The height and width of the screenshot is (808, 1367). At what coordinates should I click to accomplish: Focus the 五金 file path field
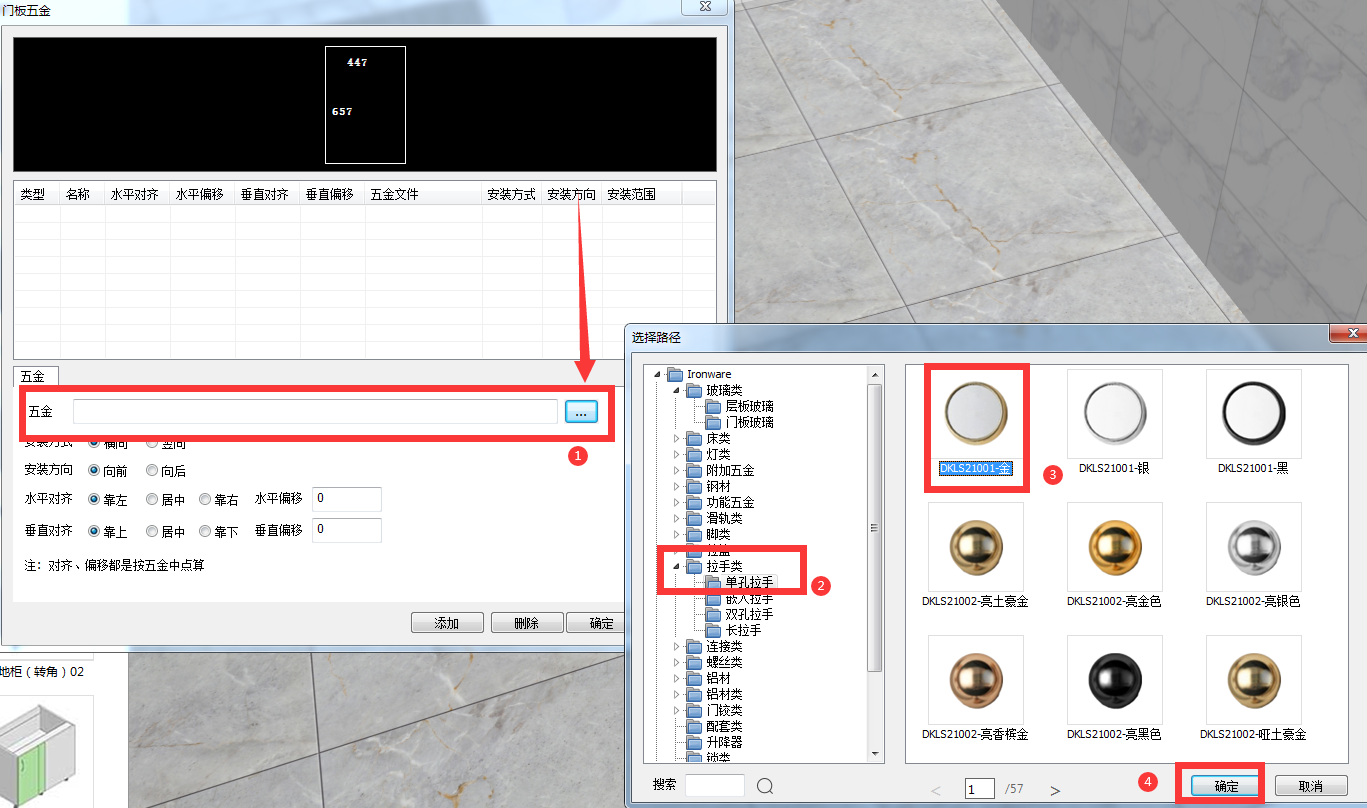pyautogui.click(x=315, y=412)
